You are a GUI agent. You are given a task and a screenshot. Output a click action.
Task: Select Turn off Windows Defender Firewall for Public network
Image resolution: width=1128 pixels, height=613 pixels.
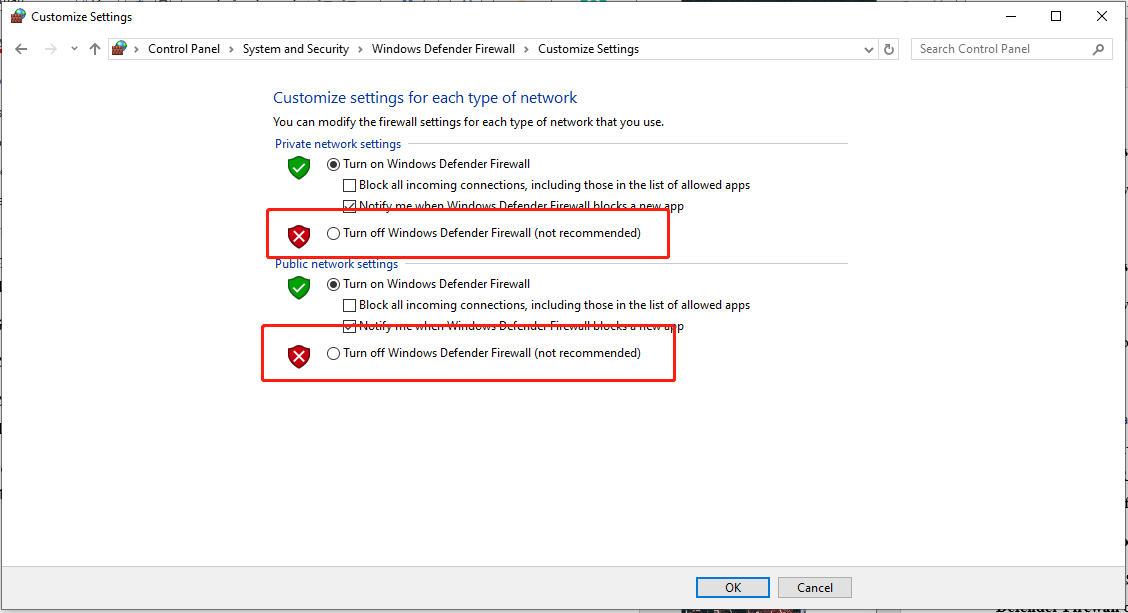coord(333,352)
